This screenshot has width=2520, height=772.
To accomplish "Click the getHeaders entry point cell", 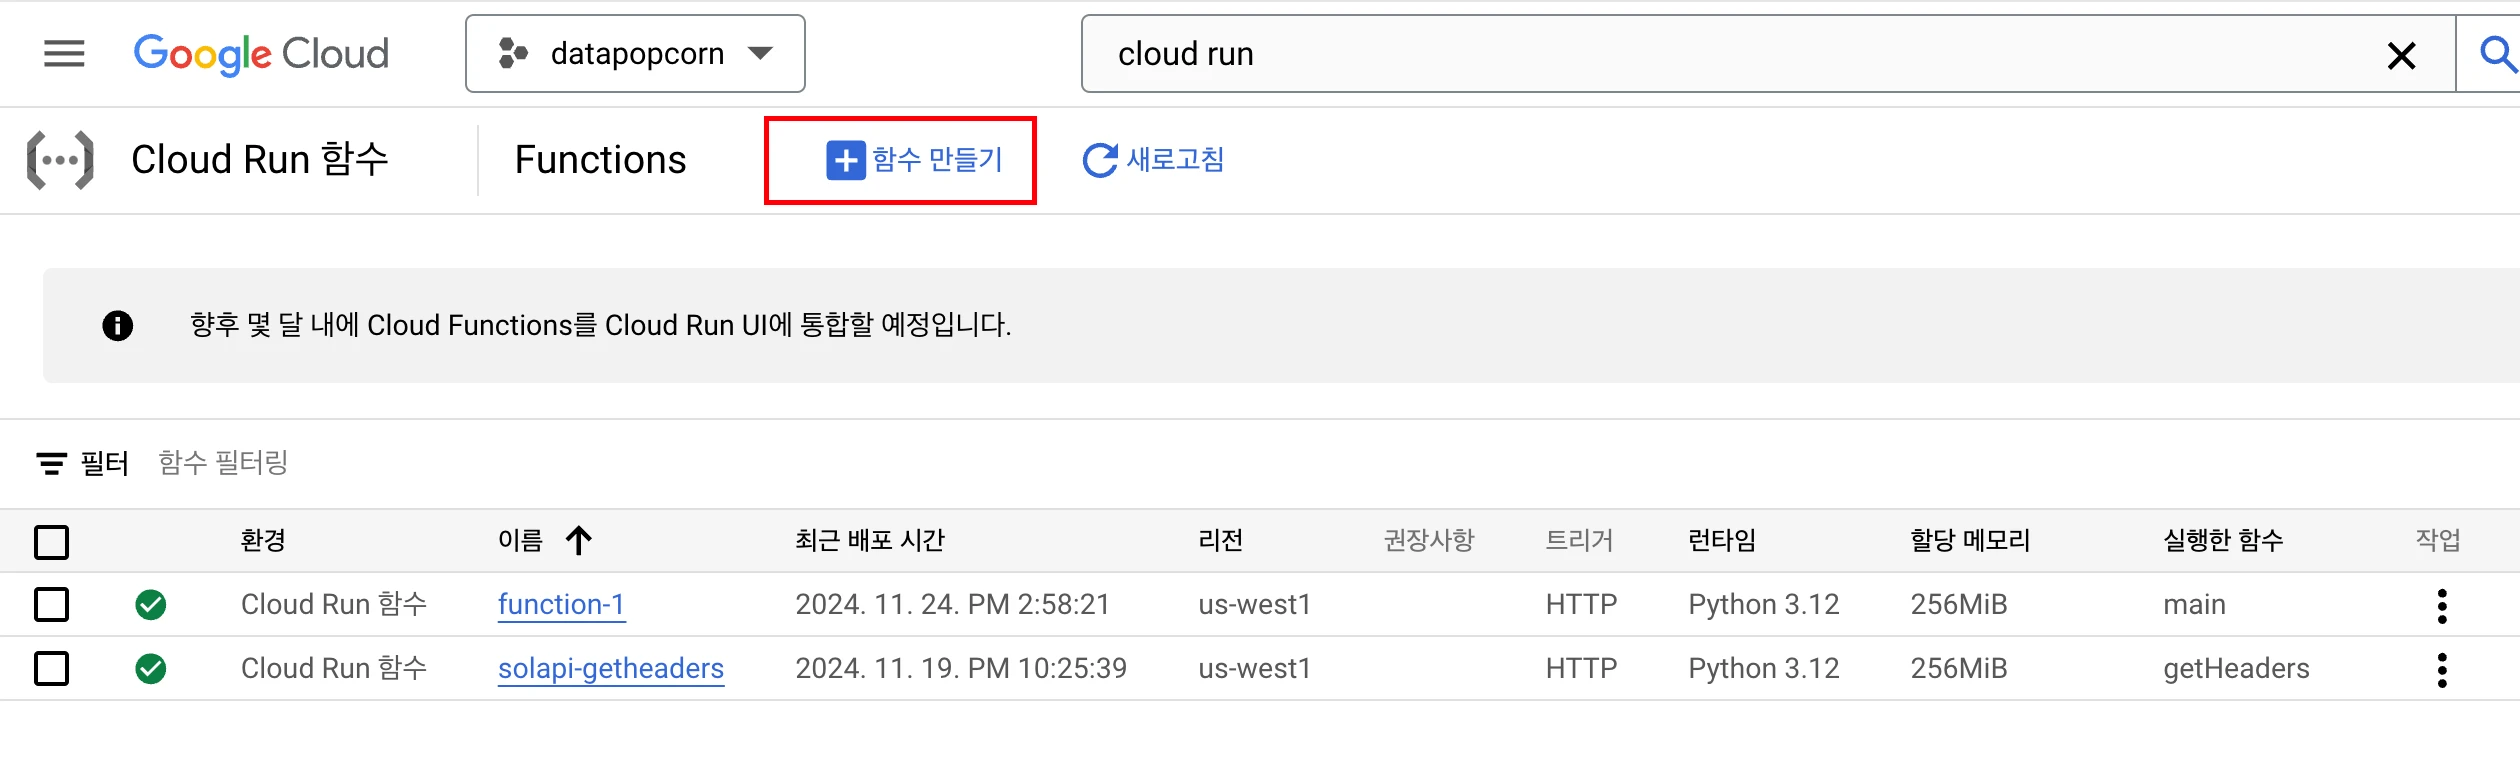I will coord(2237,669).
